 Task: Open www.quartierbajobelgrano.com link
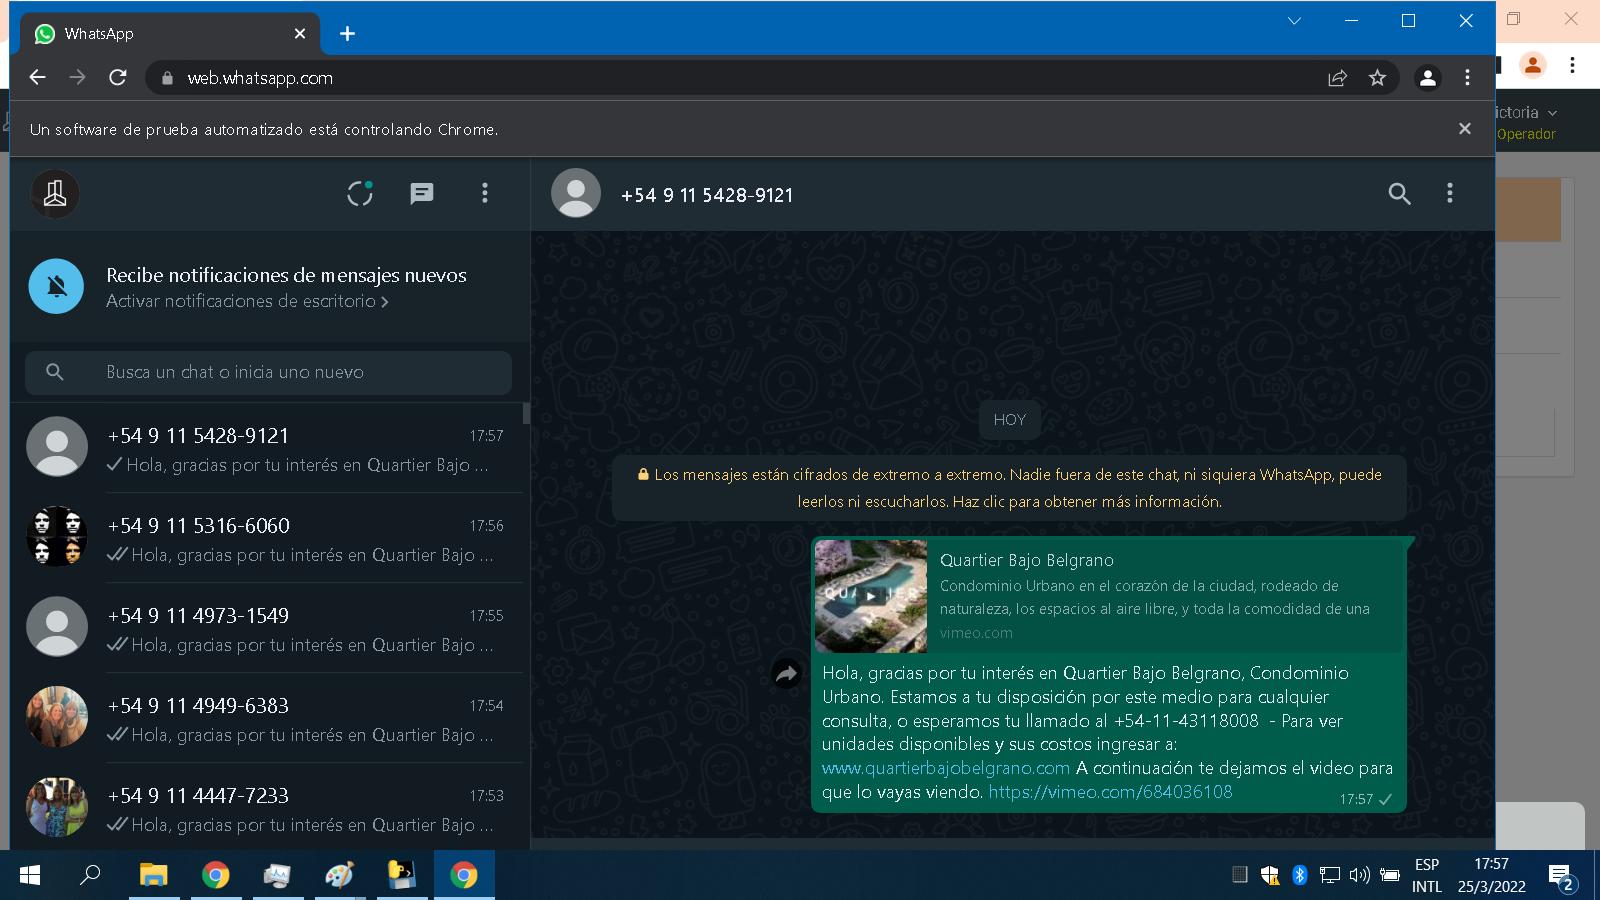coord(946,768)
